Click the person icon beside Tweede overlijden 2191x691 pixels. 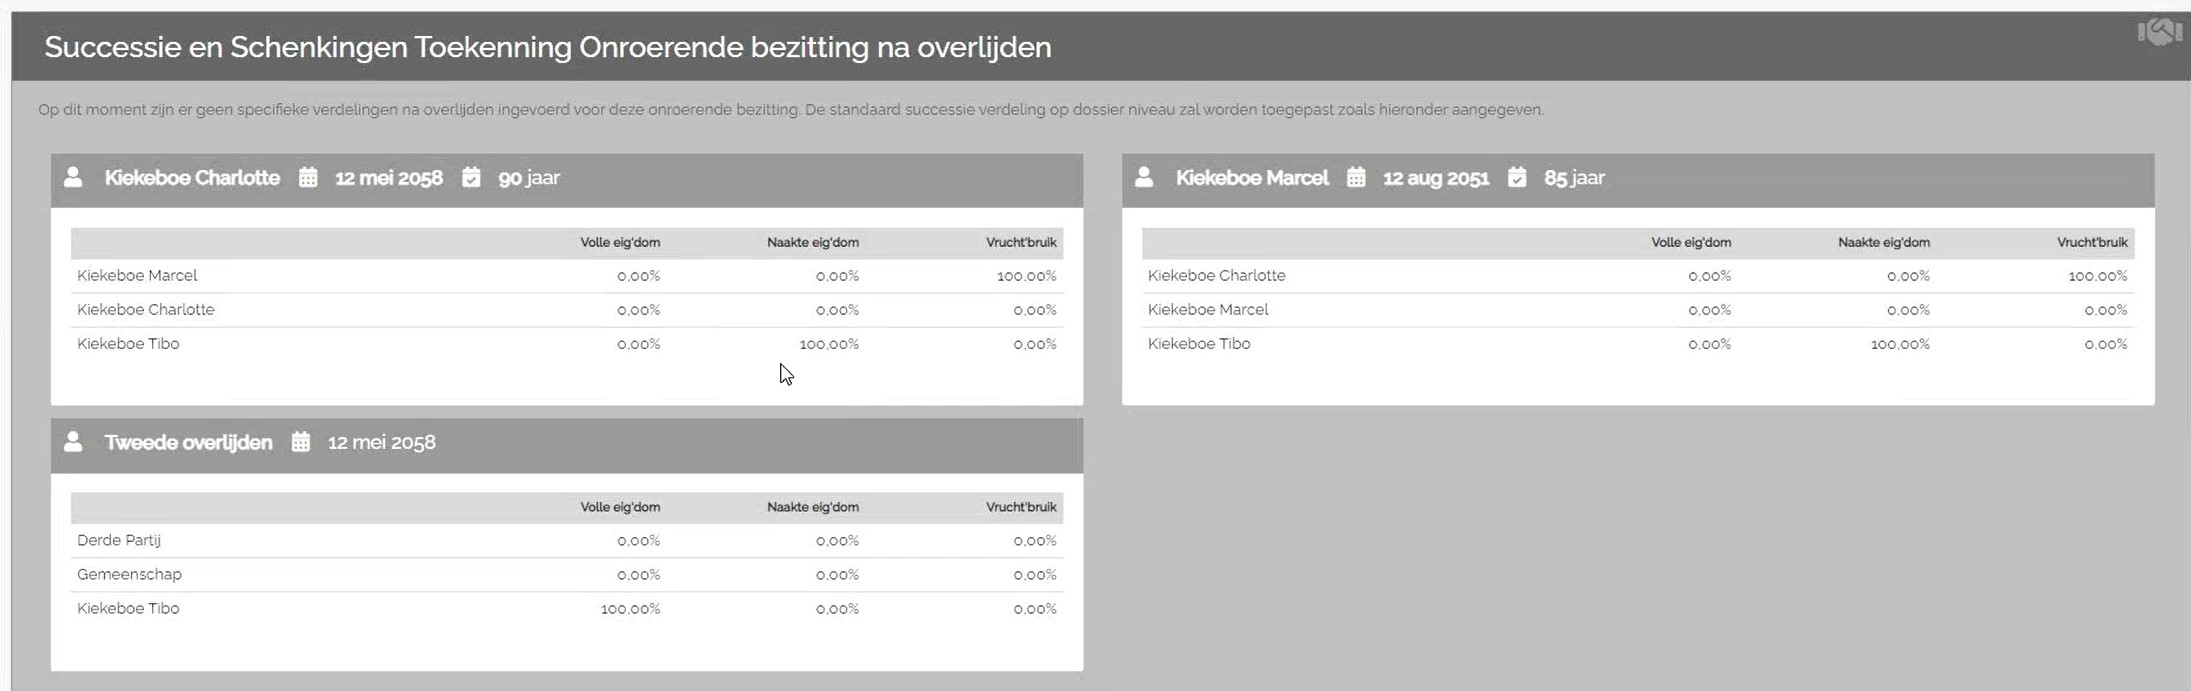pos(73,442)
